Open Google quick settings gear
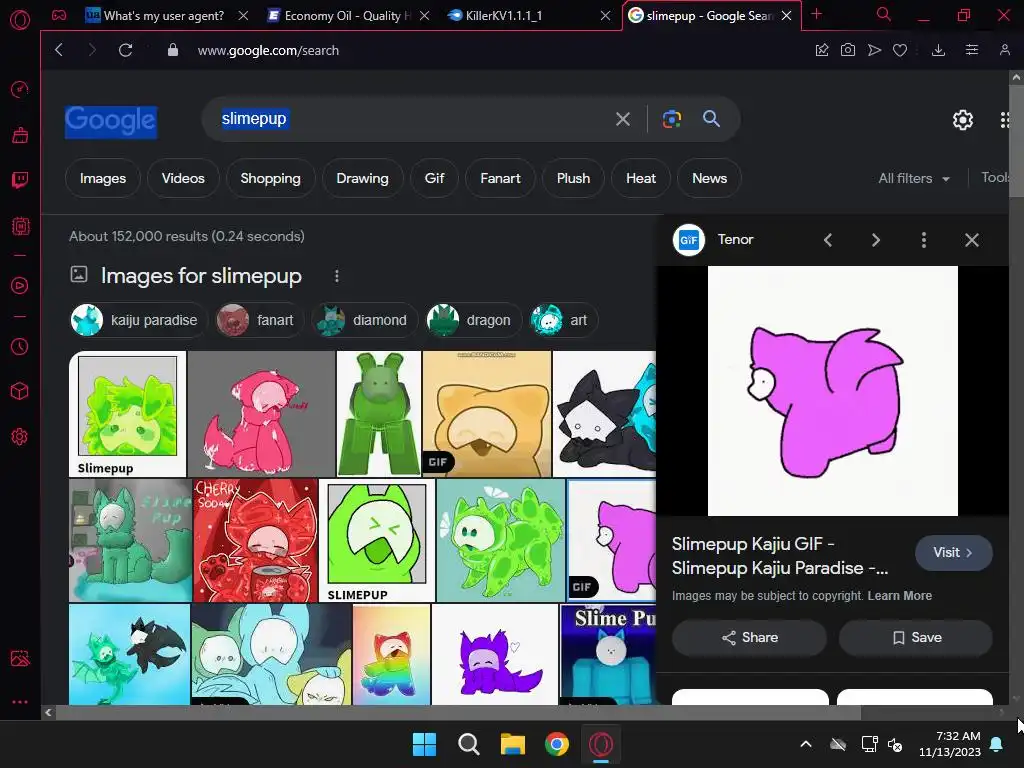 point(963,120)
